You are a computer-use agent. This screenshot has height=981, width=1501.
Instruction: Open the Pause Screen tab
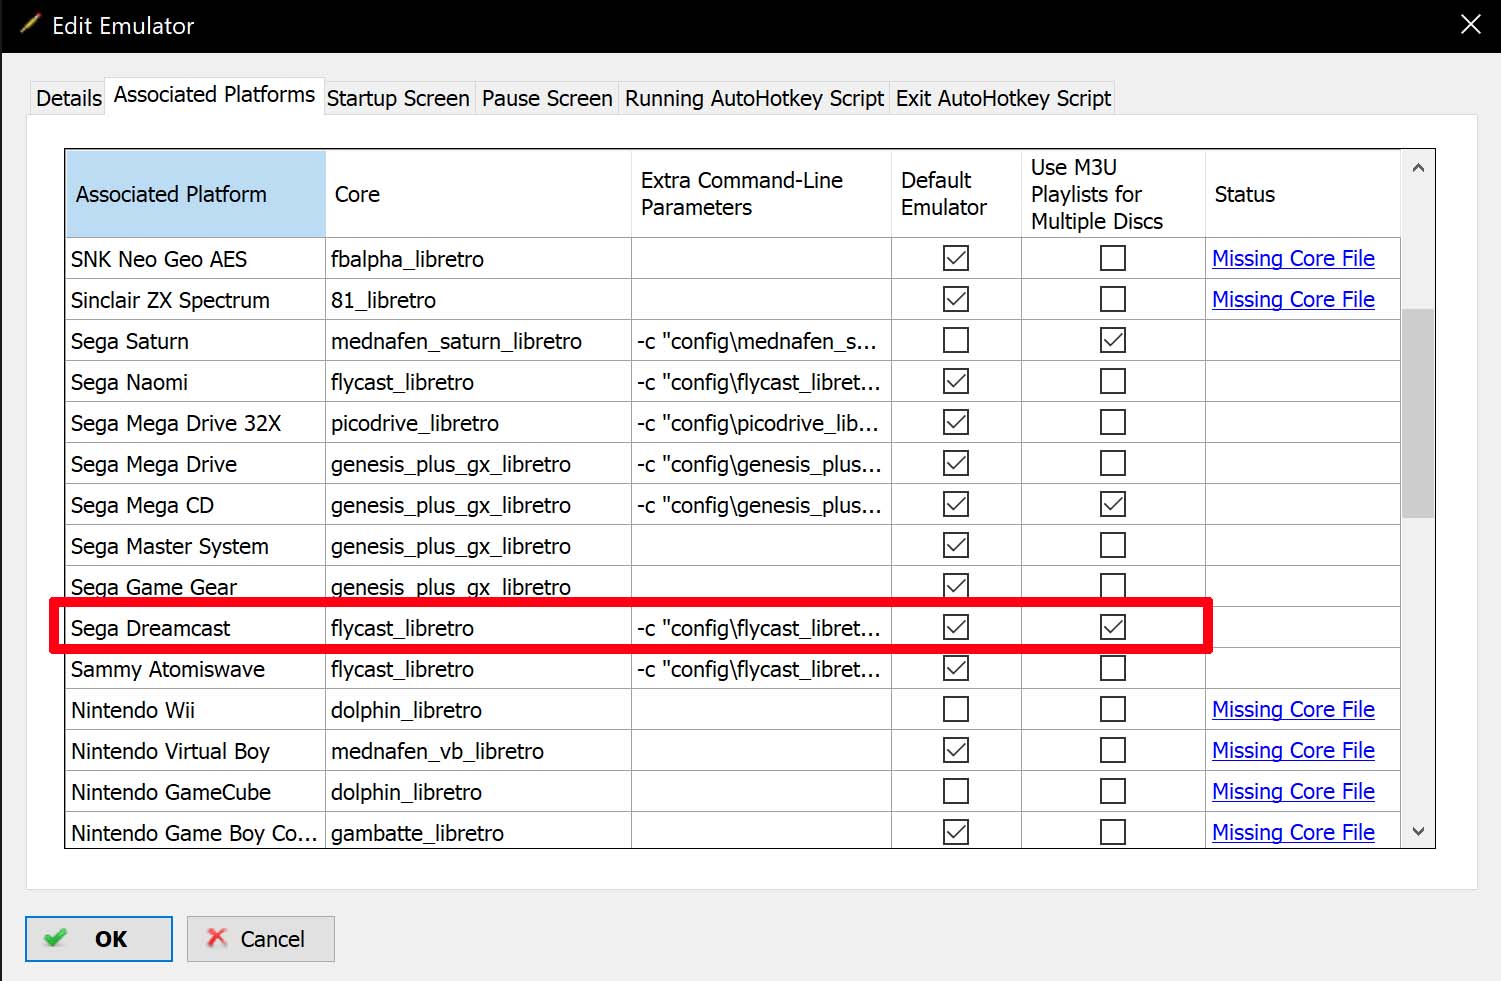(x=547, y=98)
